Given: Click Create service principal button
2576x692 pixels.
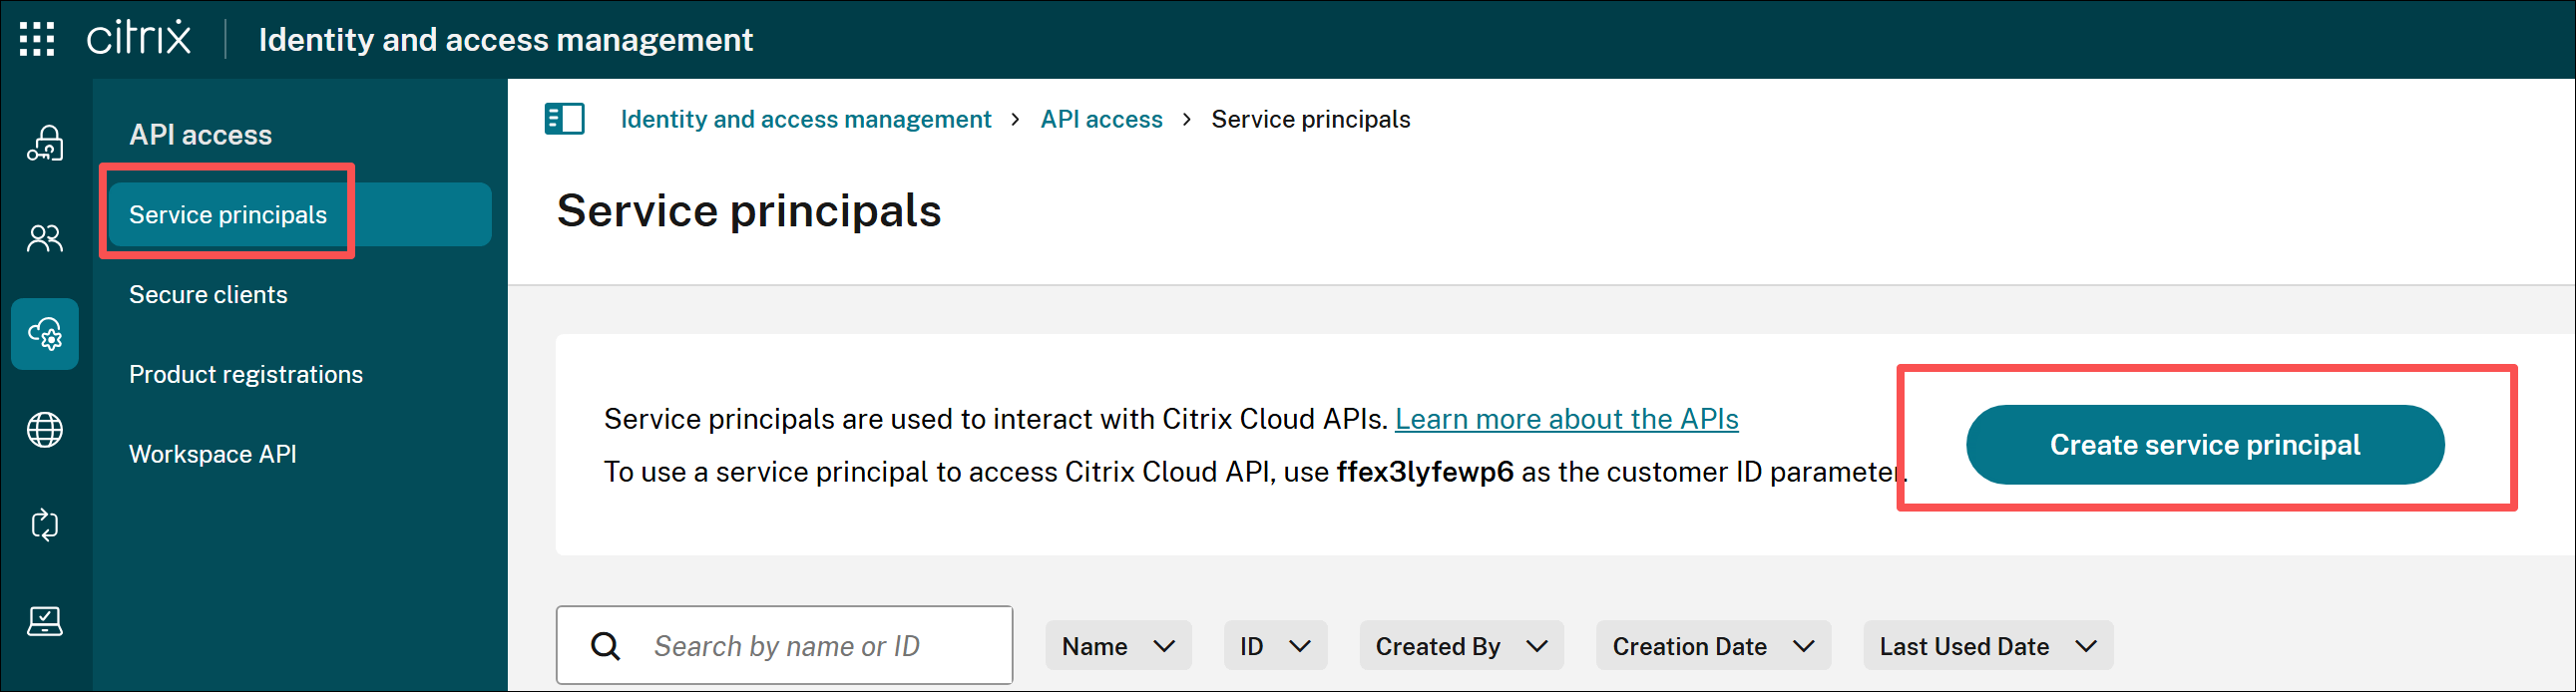Looking at the screenshot, I should coord(2205,445).
